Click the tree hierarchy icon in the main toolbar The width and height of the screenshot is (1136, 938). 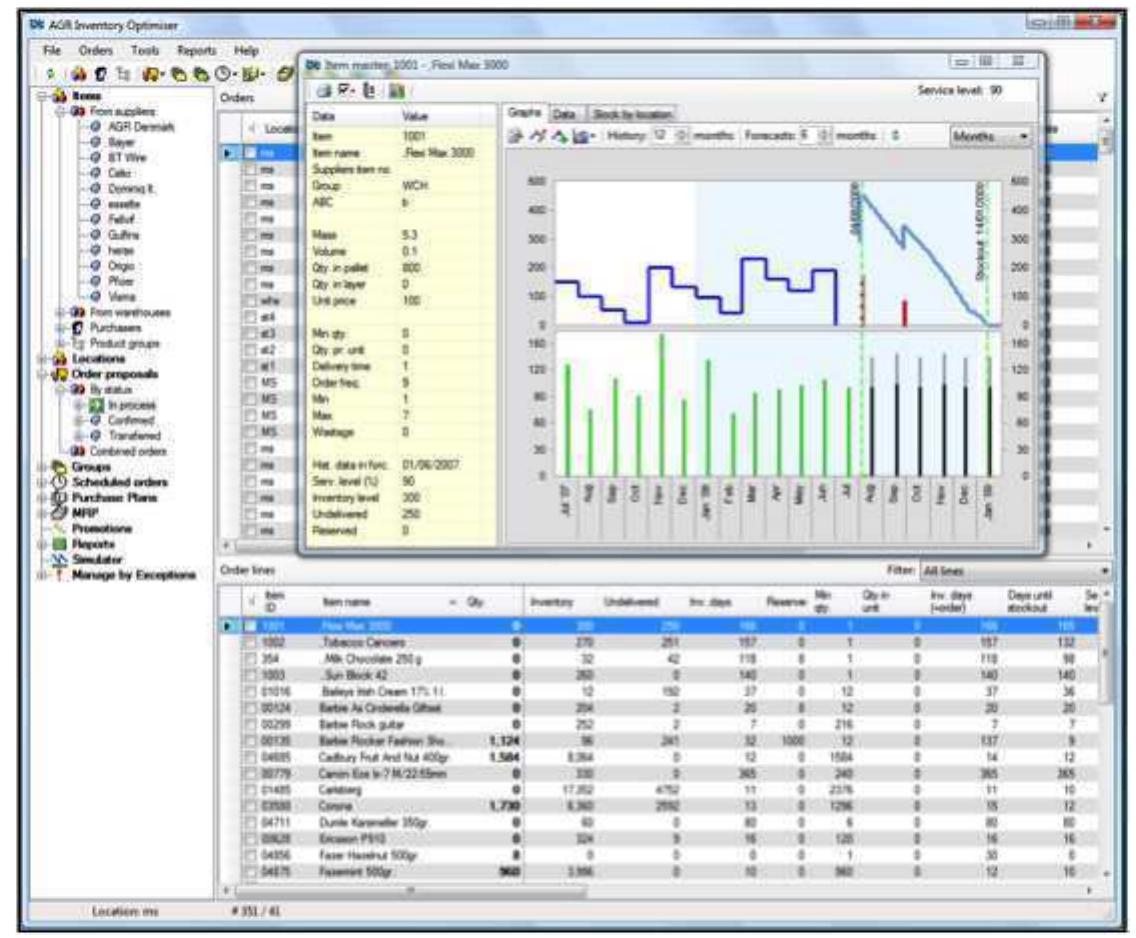tap(124, 73)
